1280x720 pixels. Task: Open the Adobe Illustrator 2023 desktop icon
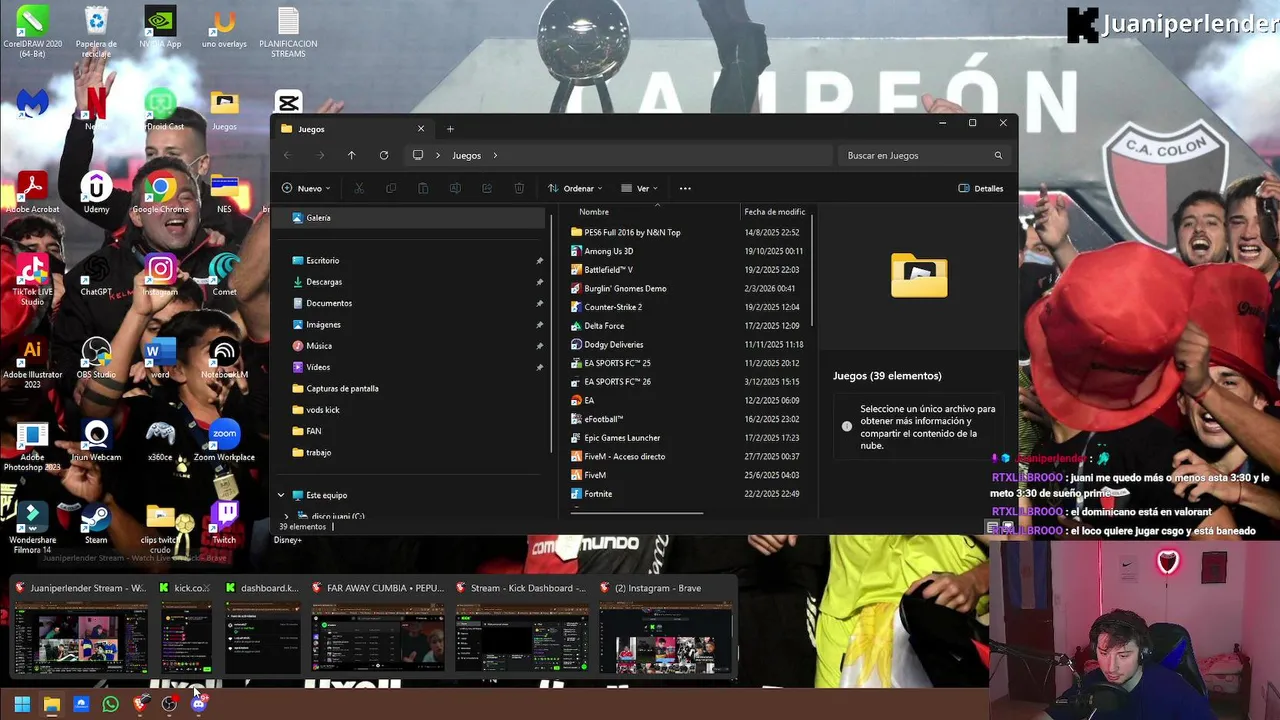tap(32, 363)
